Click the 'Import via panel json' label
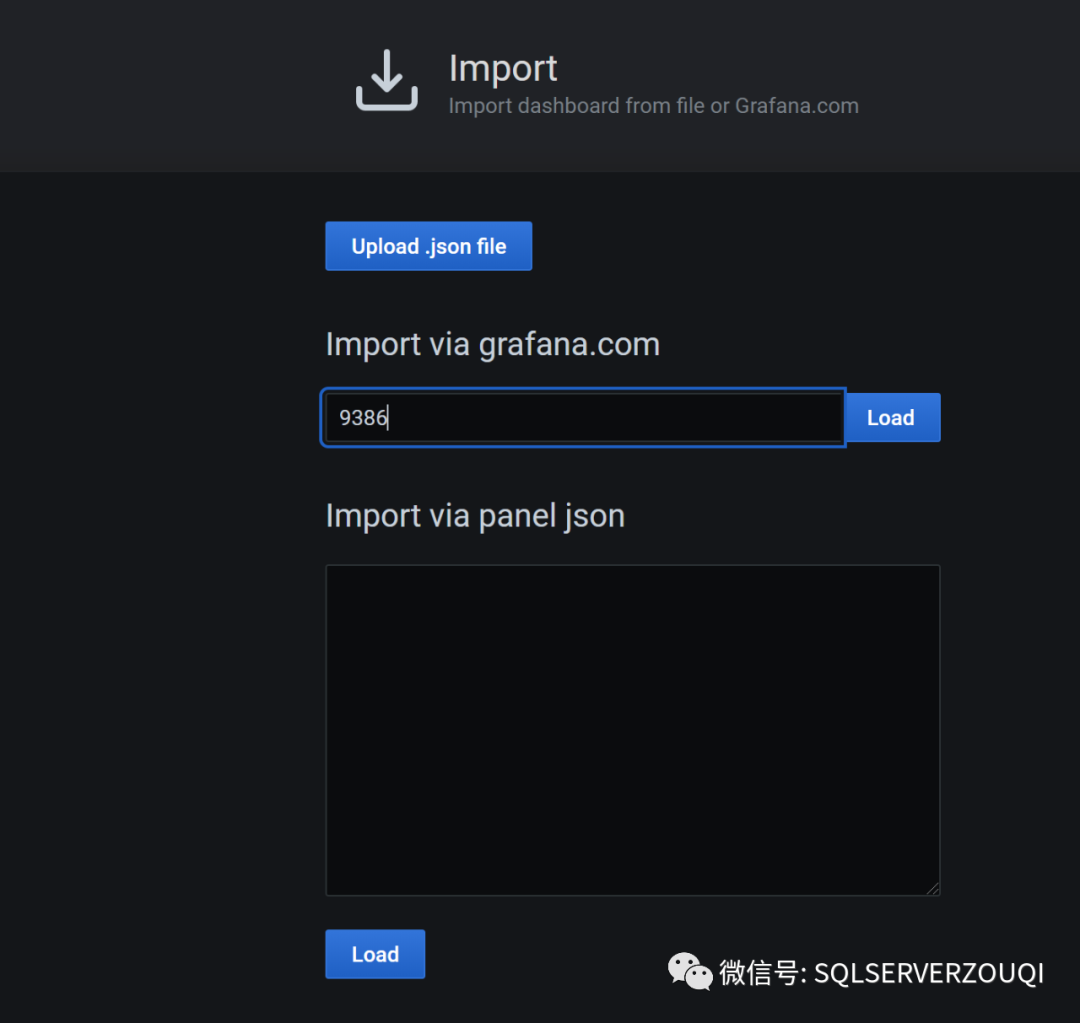 [475, 516]
